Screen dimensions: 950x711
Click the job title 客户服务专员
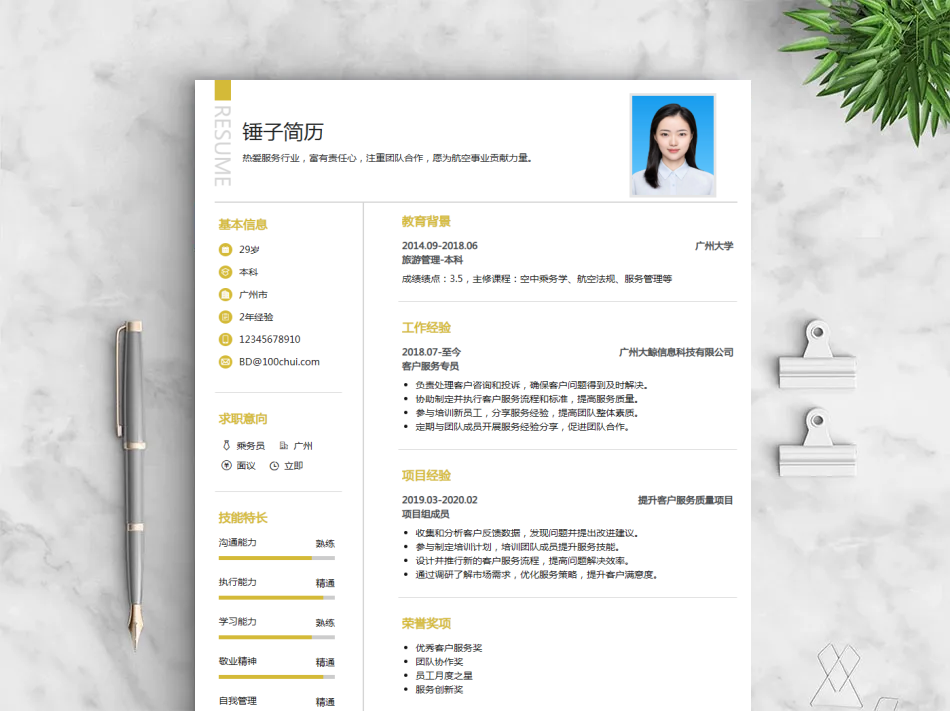tap(430, 366)
